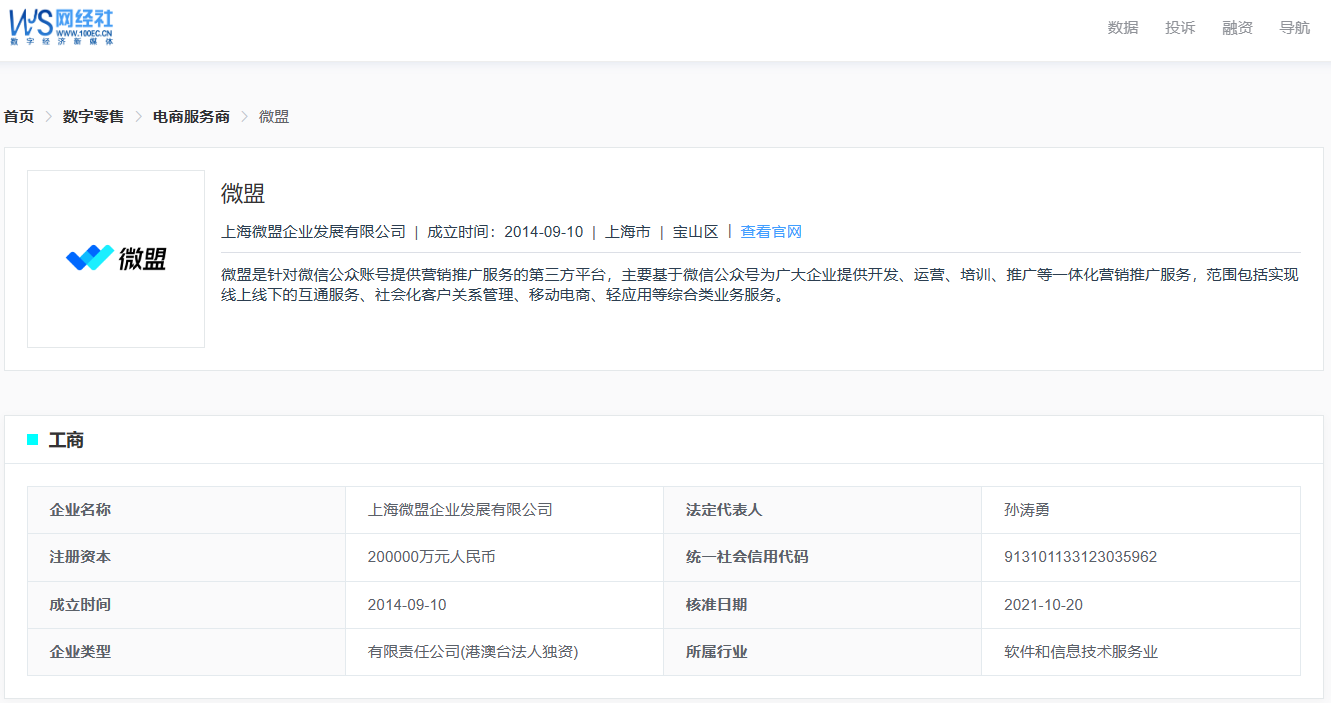Select 有限责任公司(港澳台法人独资) cell
This screenshot has height=703, width=1331.
[504, 652]
